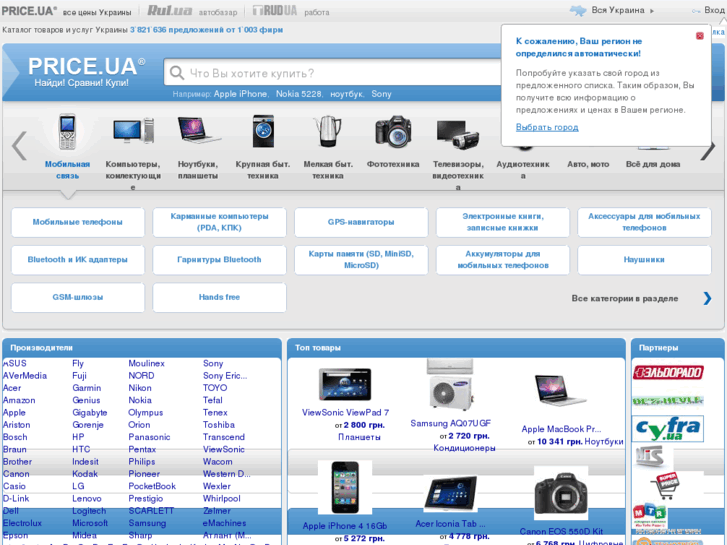
Task: Open the shopping cart Super Price partner logo
Action: click(665, 486)
